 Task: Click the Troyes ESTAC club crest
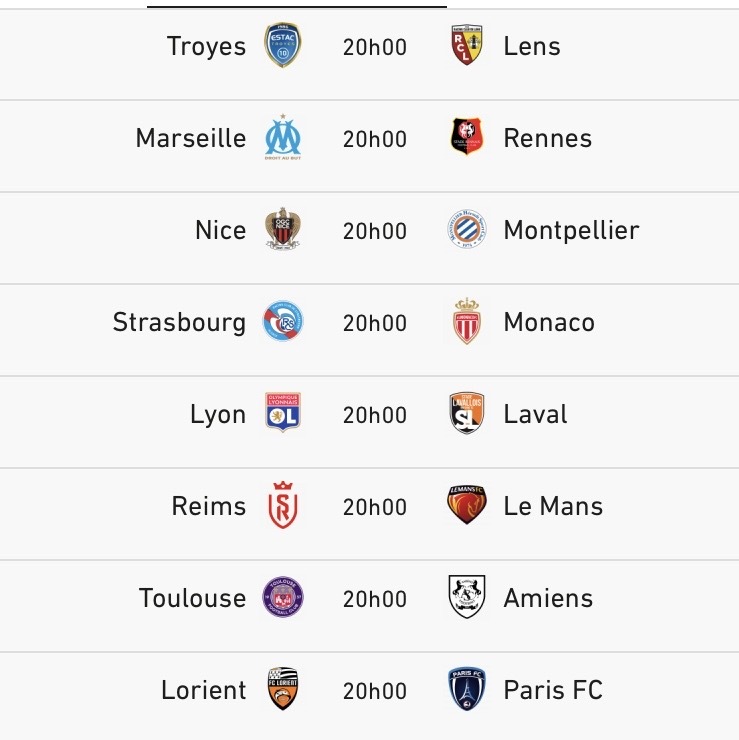[x=282, y=46]
